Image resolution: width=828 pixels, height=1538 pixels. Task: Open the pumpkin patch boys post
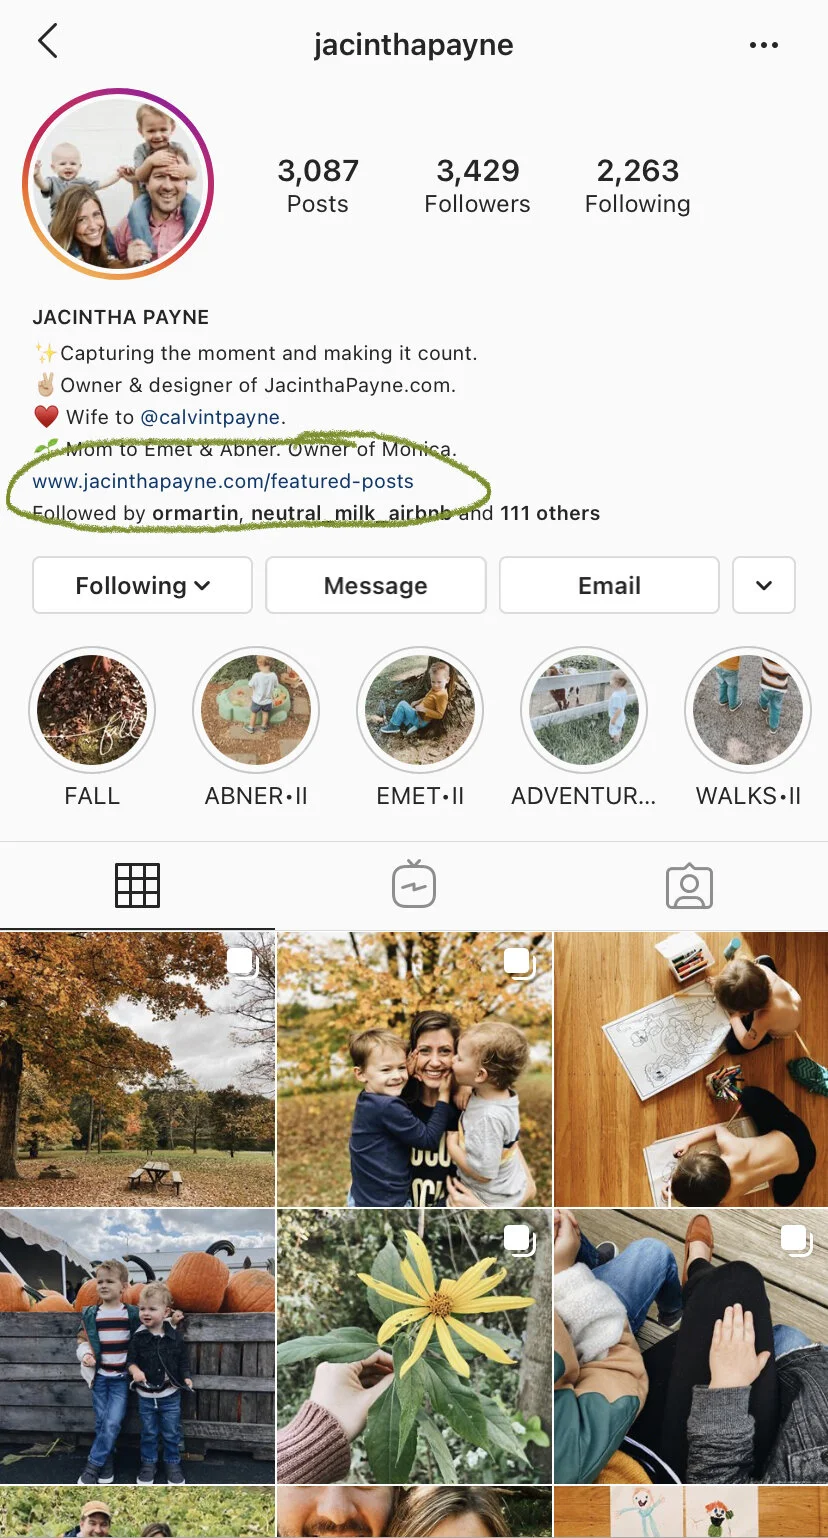click(137, 1346)
